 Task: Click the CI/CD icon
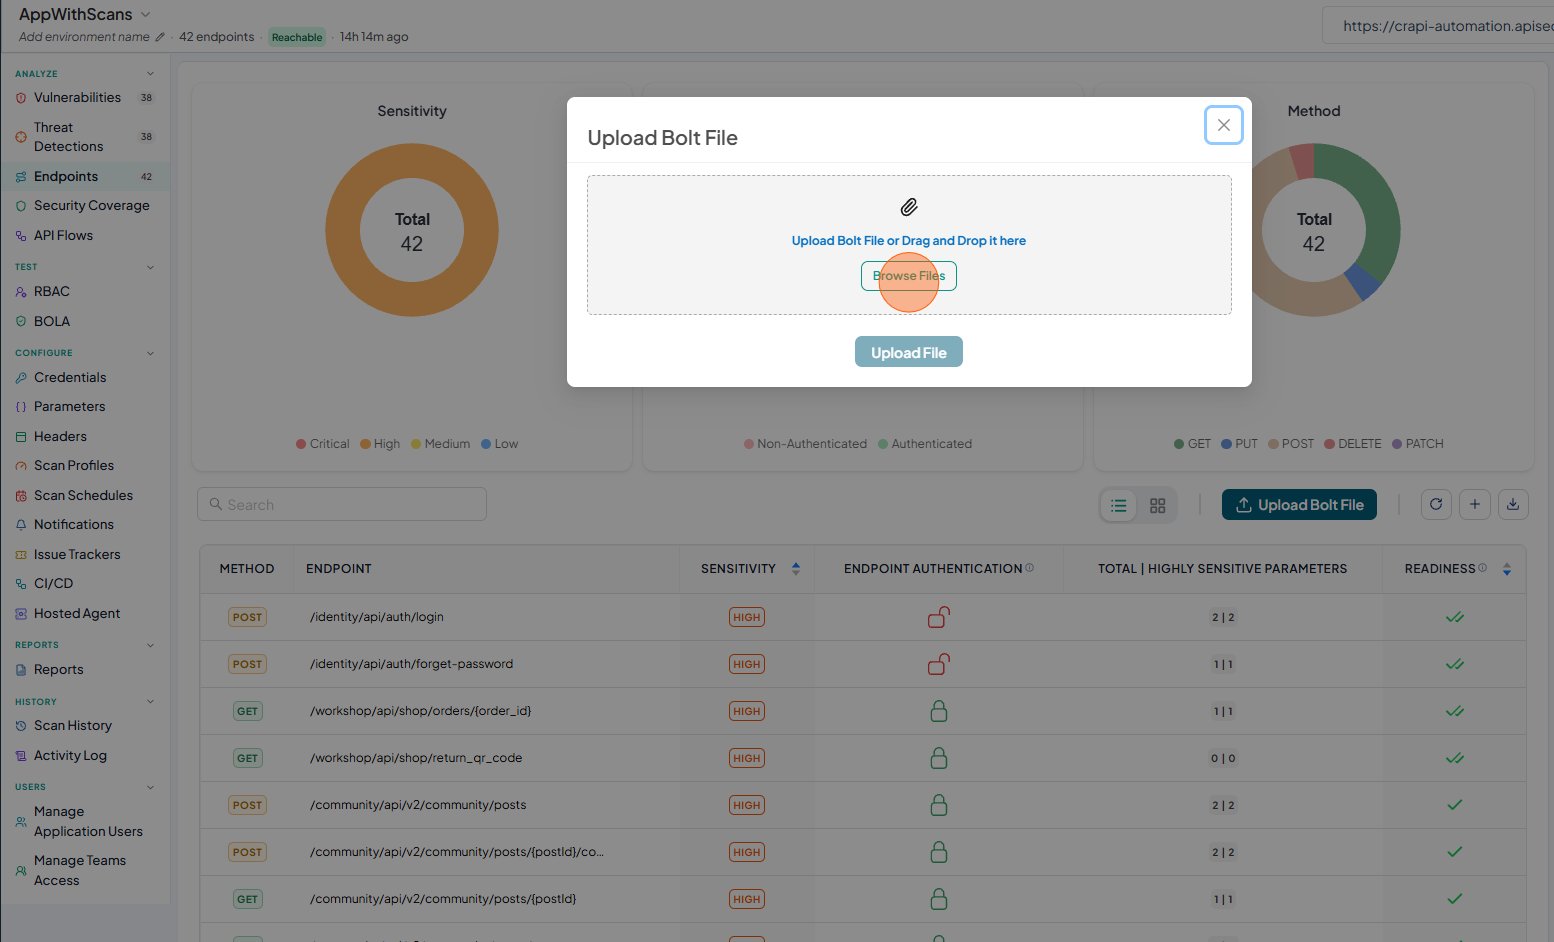point(21,584)
